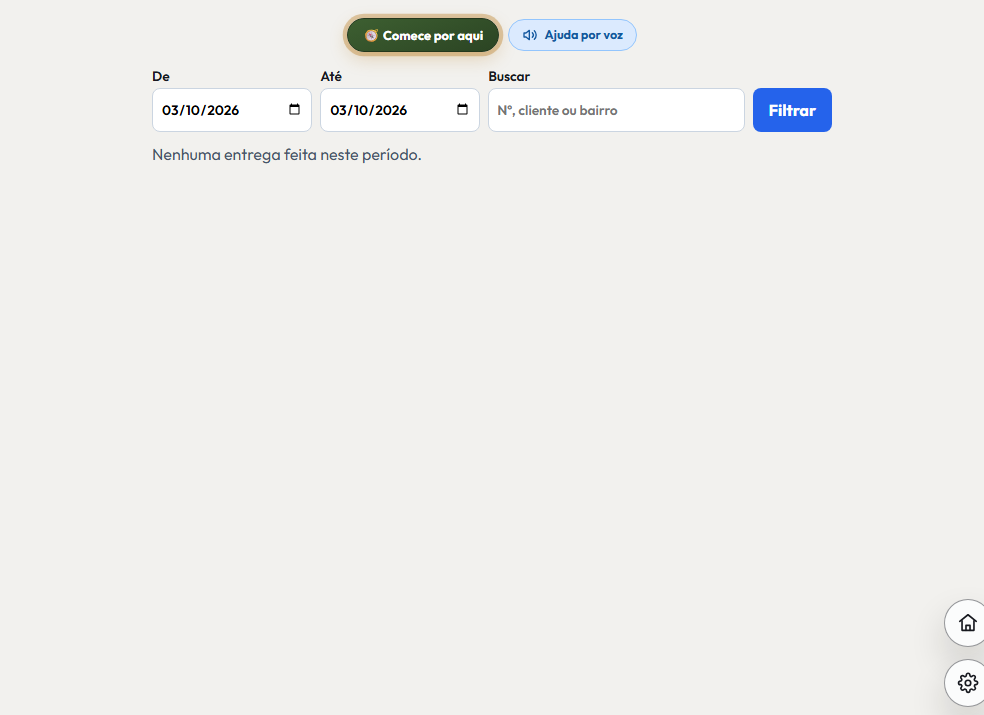This screenshot has width=984, height=715.
Task: Click the Nenhuma entrega feita neste período message
Action: tap(287, 154)
